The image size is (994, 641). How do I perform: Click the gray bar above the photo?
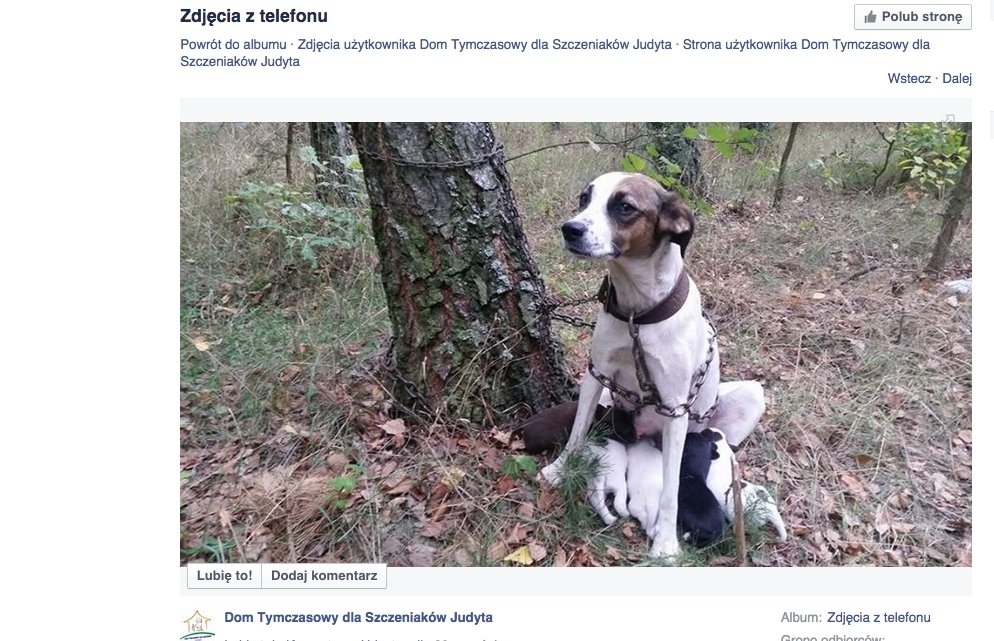[x=576, y=110]
